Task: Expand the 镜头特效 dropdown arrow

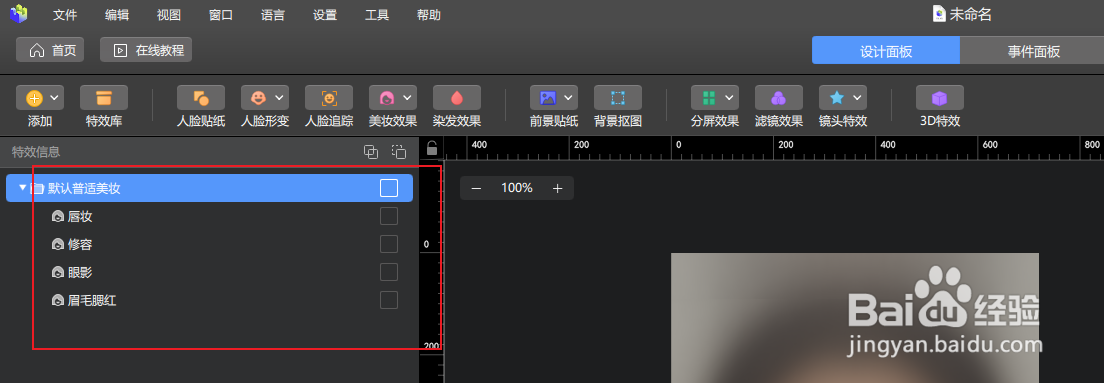Action: tap(858, 98)
